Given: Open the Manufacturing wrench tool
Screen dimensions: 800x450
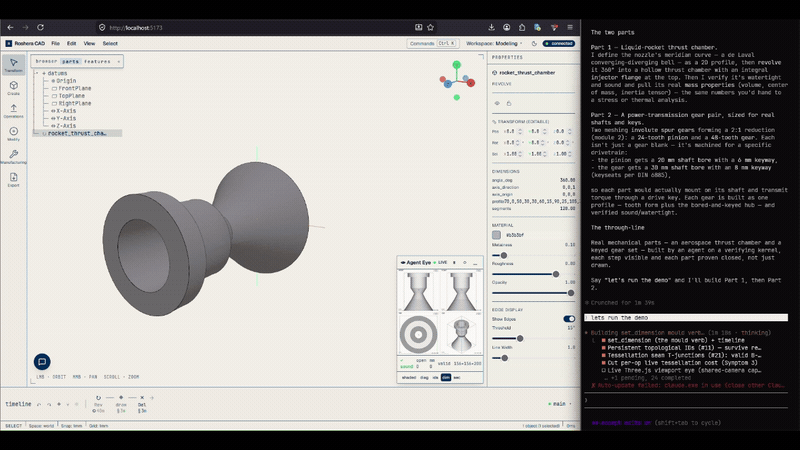Looking at the screenshot, I should 14,157.
